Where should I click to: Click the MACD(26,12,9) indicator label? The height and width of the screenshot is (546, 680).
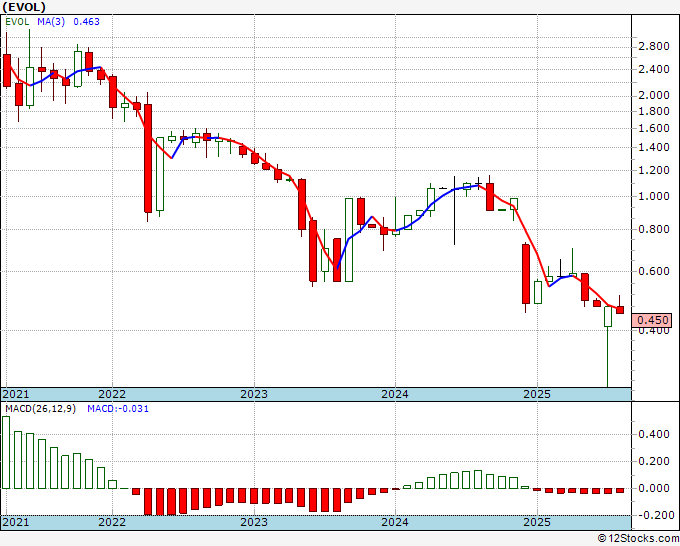(x=40, y=409)
